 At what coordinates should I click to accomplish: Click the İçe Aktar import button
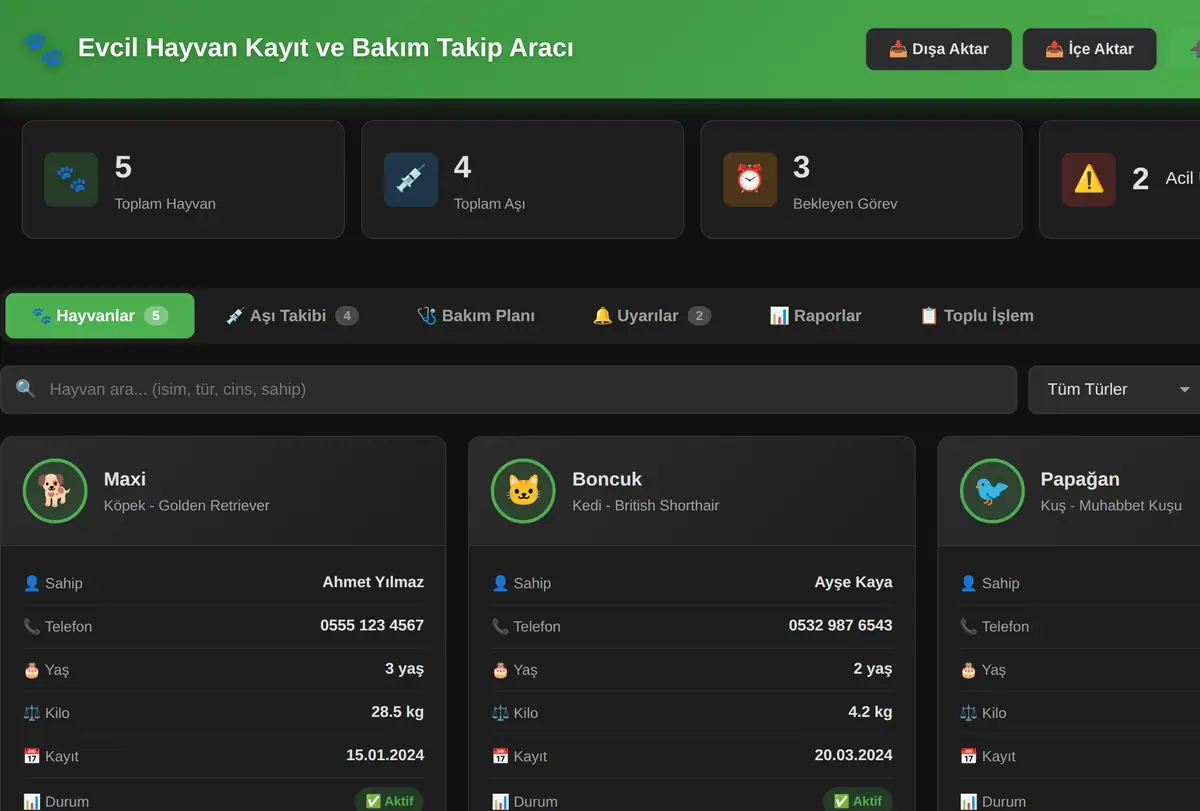(1090, 49)
